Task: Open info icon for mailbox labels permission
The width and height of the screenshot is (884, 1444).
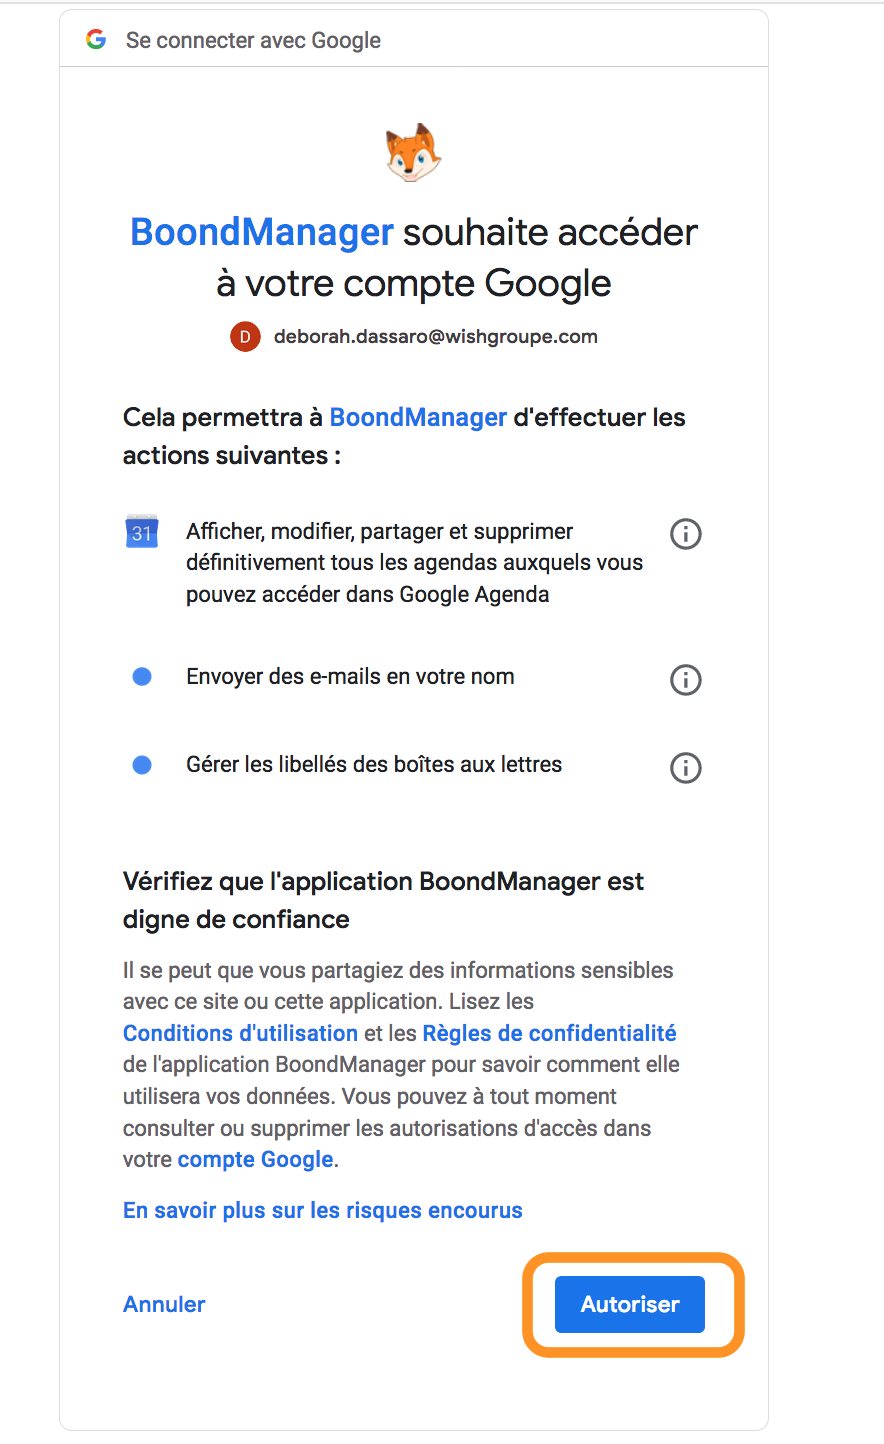Action: pos(685,768)
